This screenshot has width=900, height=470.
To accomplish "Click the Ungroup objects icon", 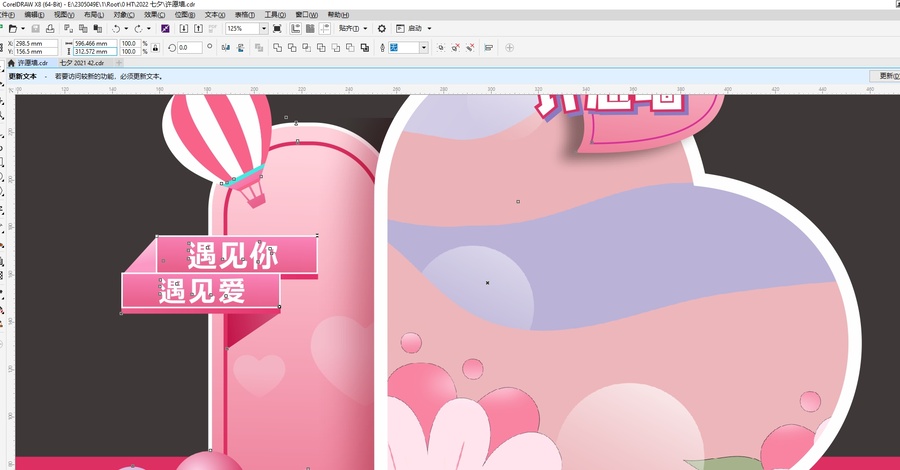I will click(x=456, y=48).
